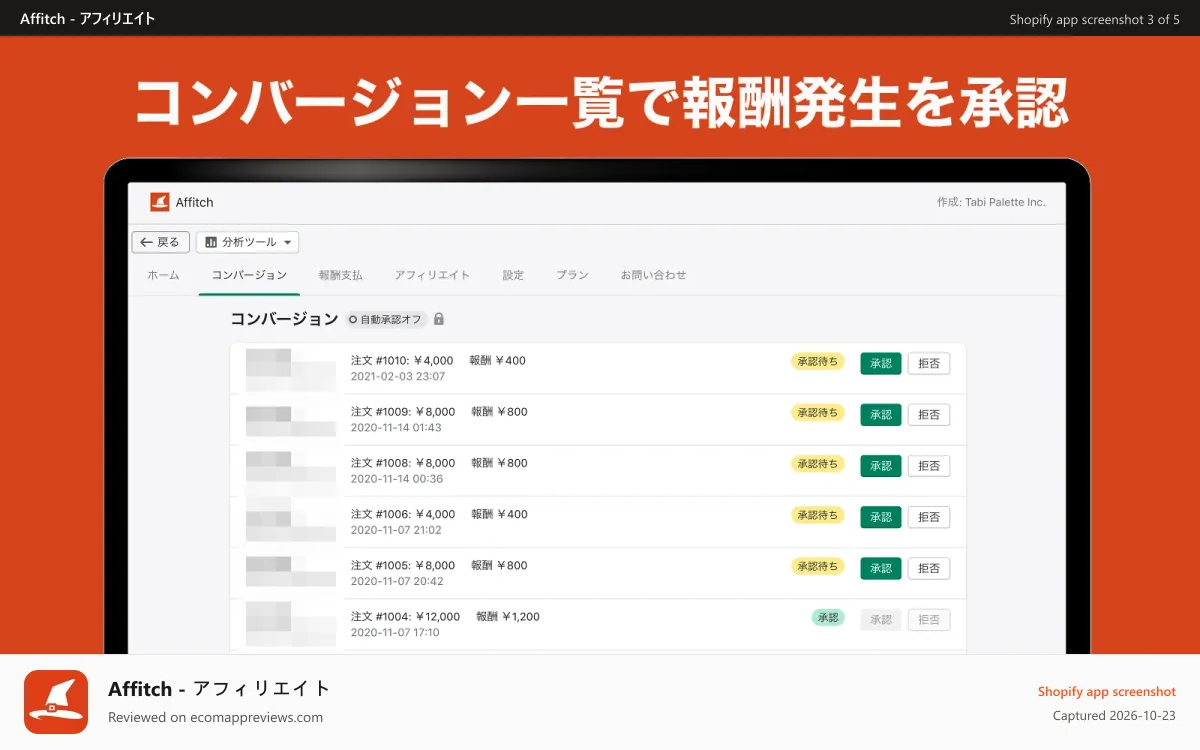
Task: Click text 注文 #1006: ¥4,000
Action: (x=403, y=514)
